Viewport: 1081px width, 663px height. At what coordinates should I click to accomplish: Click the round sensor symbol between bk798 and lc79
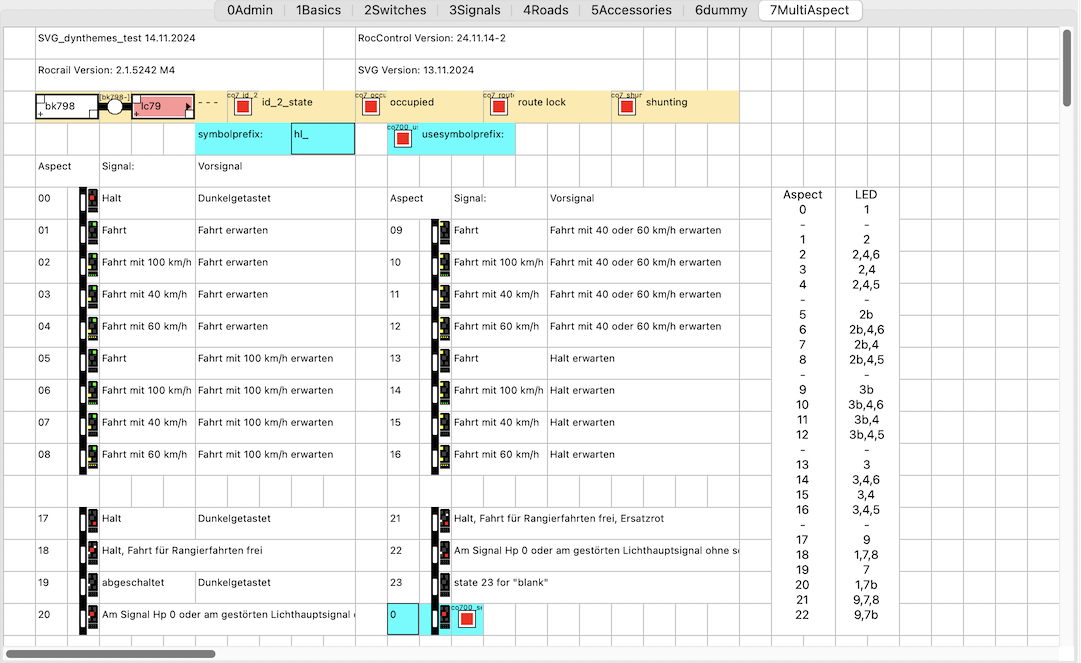pyautogui.click(x=115, y=107)
